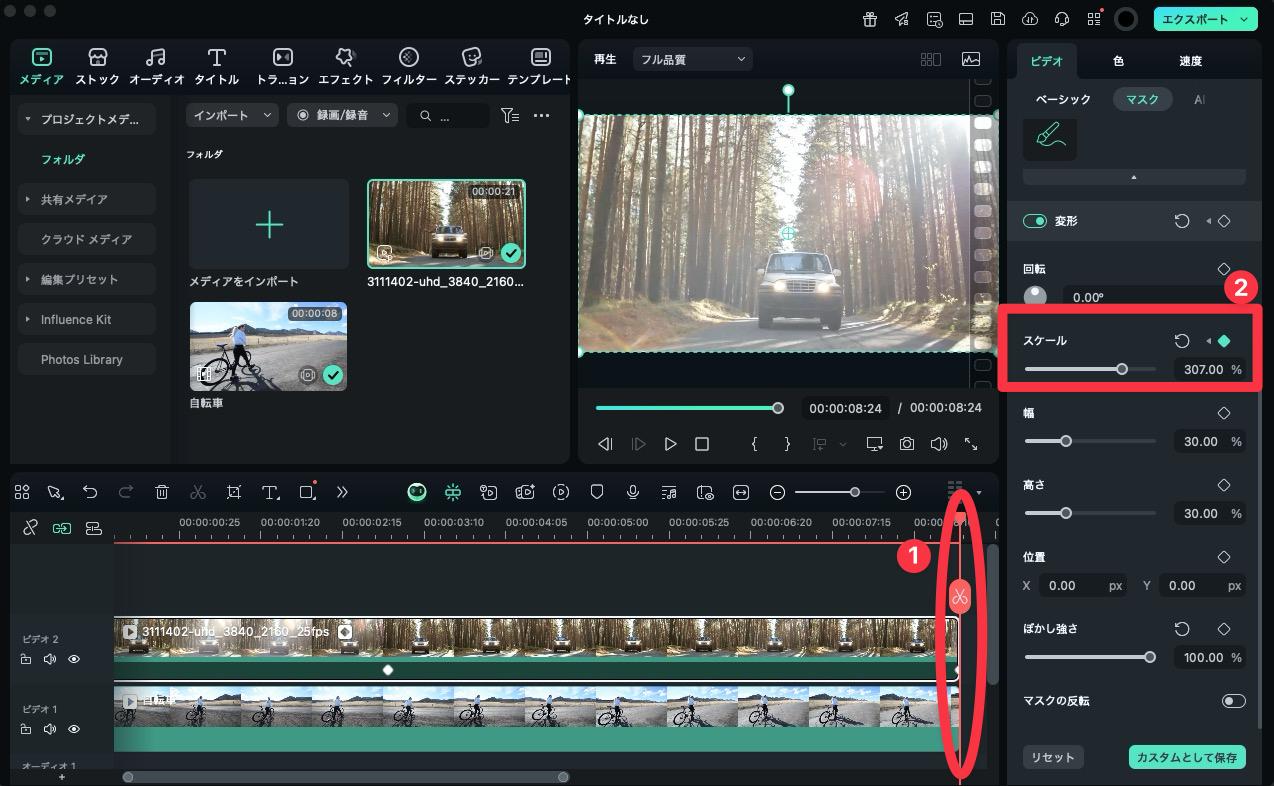Image resolution: width=1274 pixels, height=786 pixels.
Task: Open the Effects tab
Action: [344, 66]
